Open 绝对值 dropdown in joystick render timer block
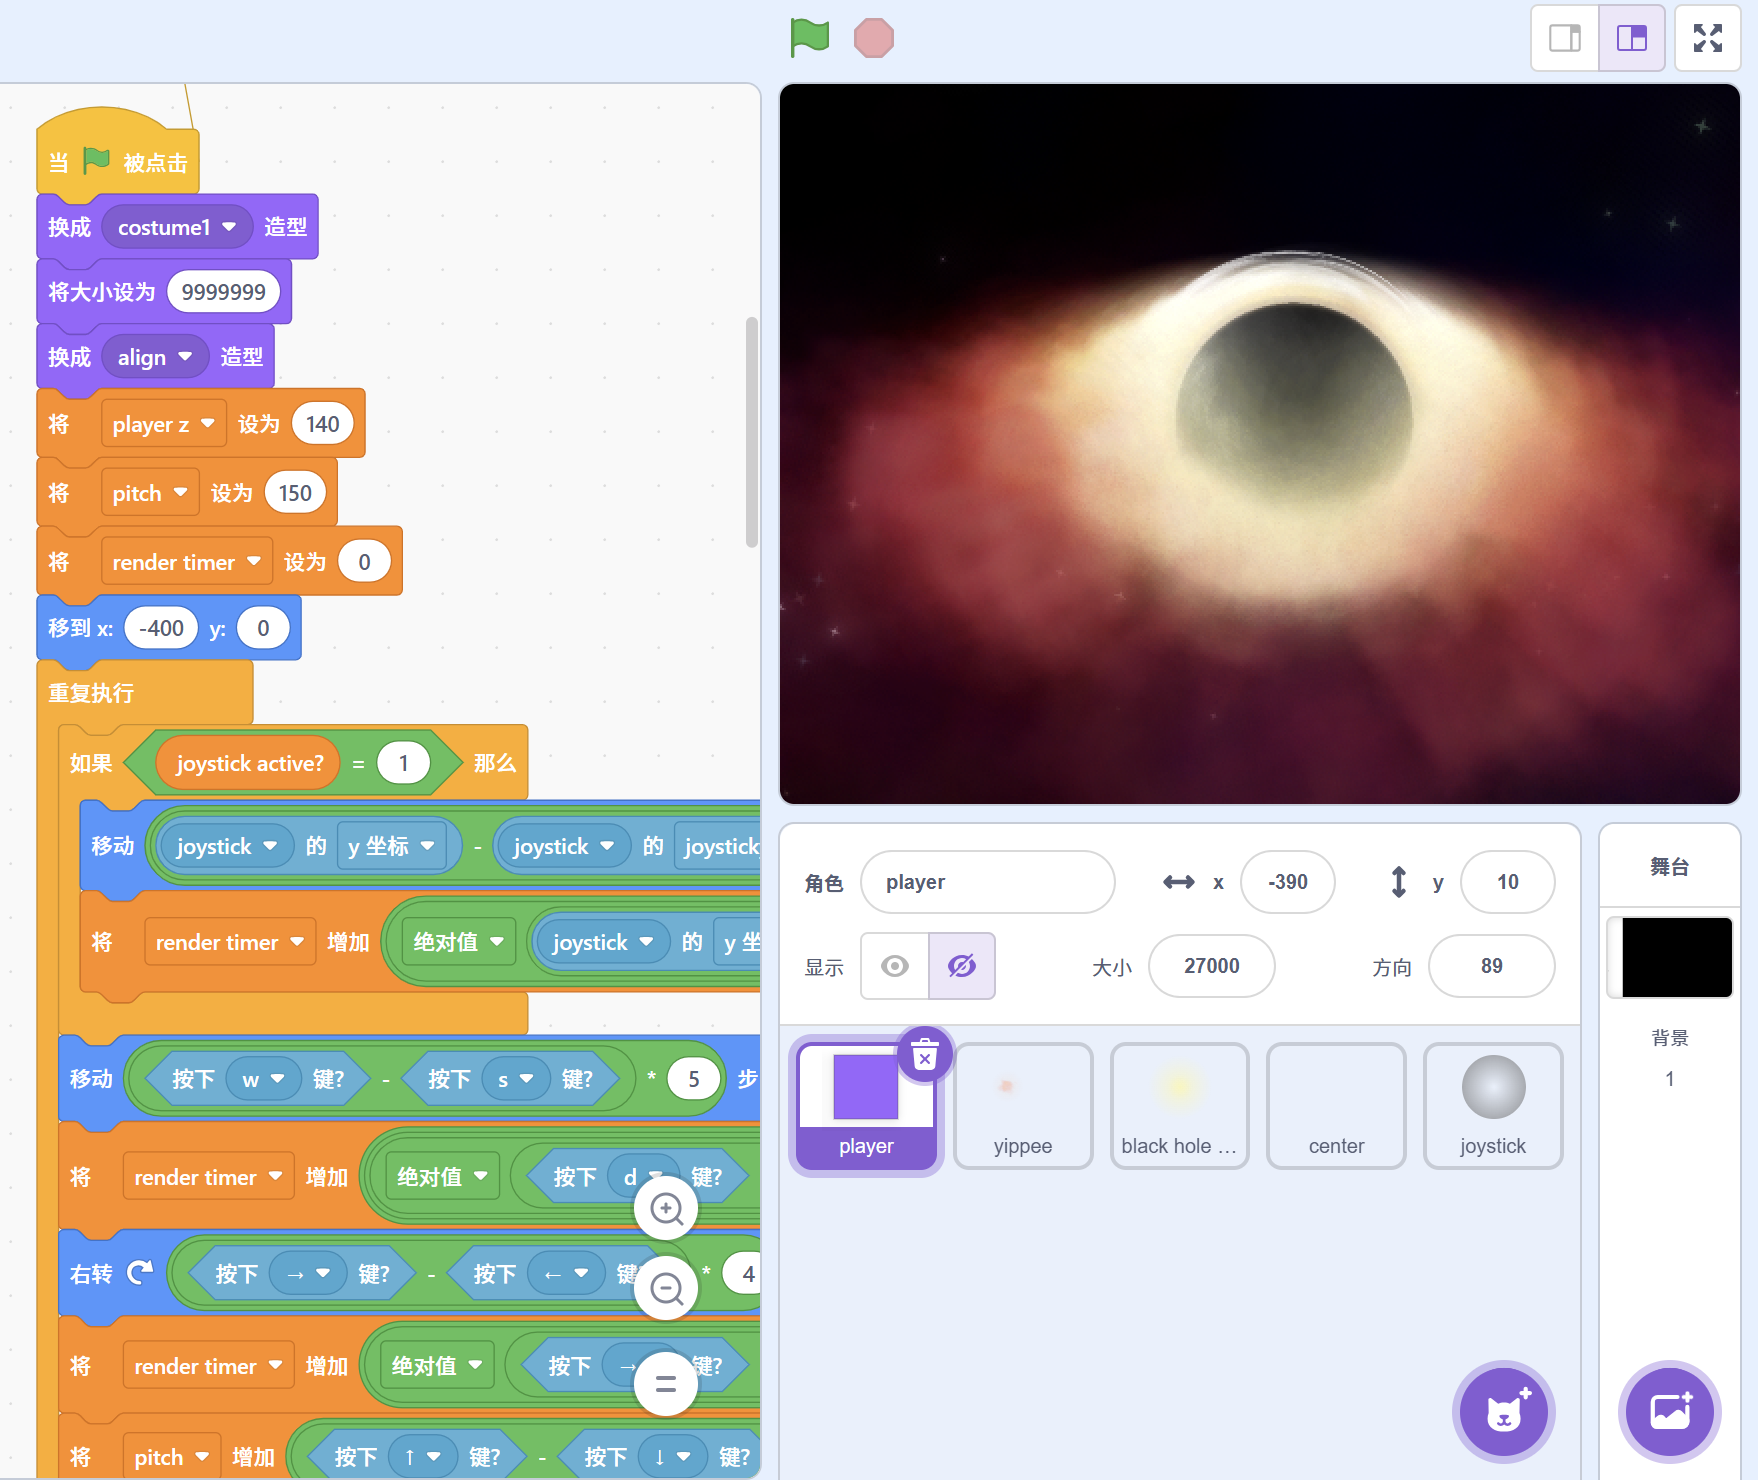 click(458, 942)
